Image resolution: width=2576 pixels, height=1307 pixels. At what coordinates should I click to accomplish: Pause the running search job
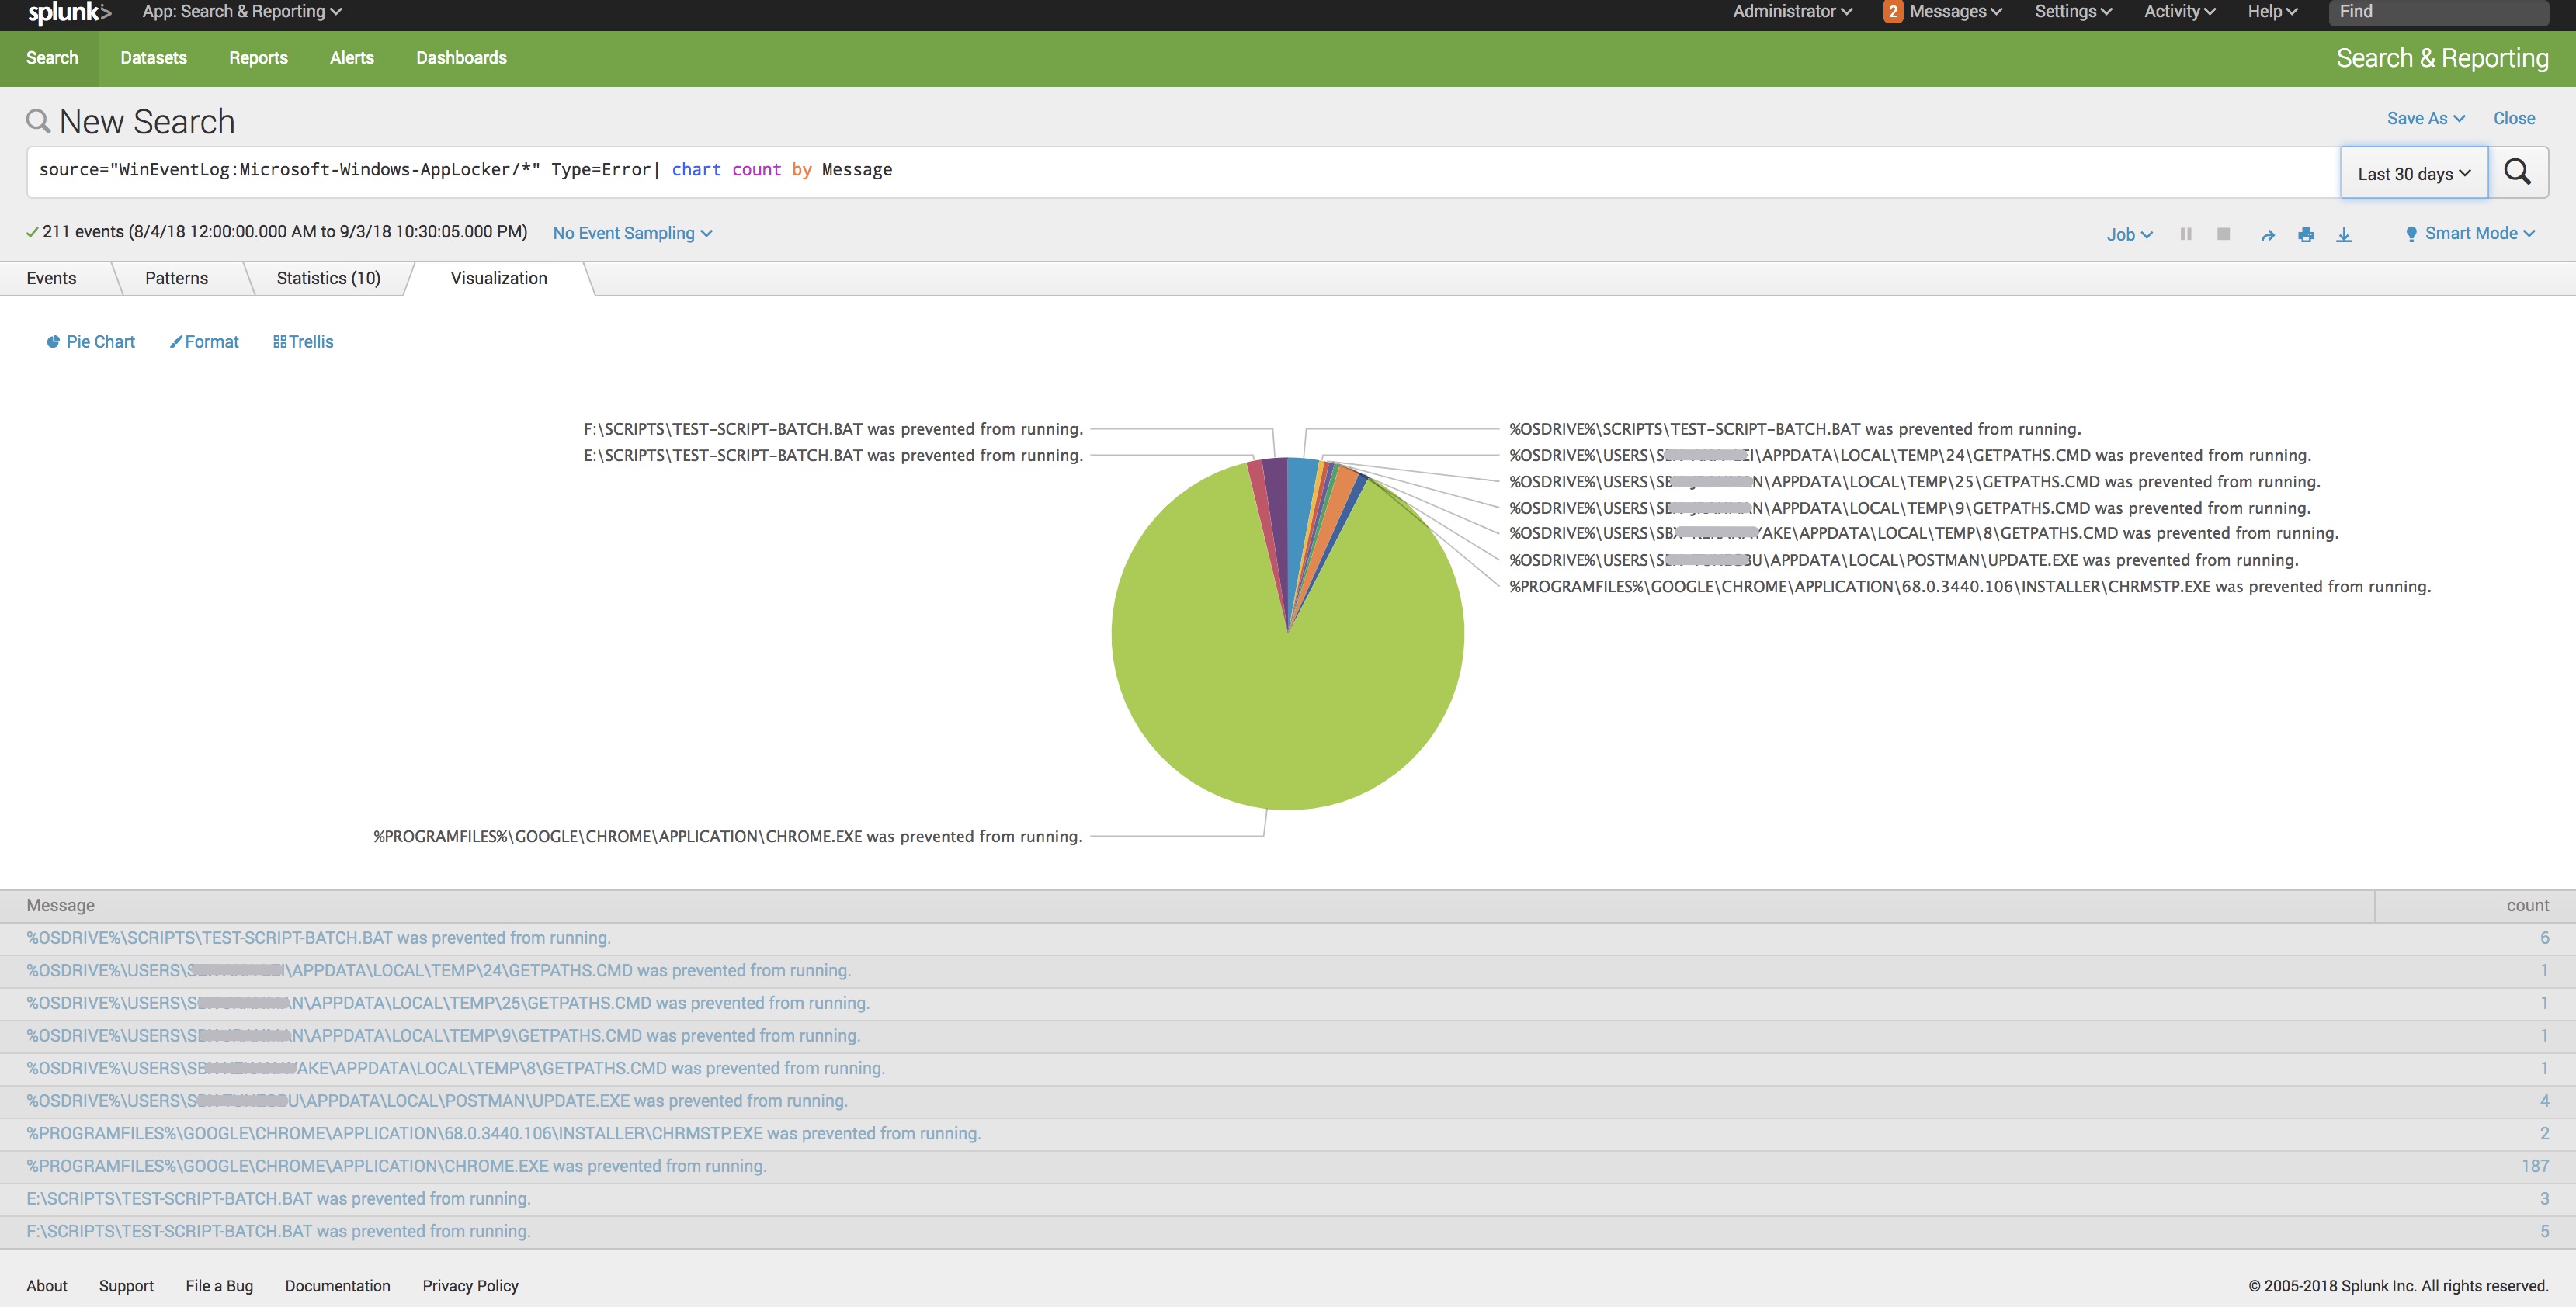(x=2186, y=233)
